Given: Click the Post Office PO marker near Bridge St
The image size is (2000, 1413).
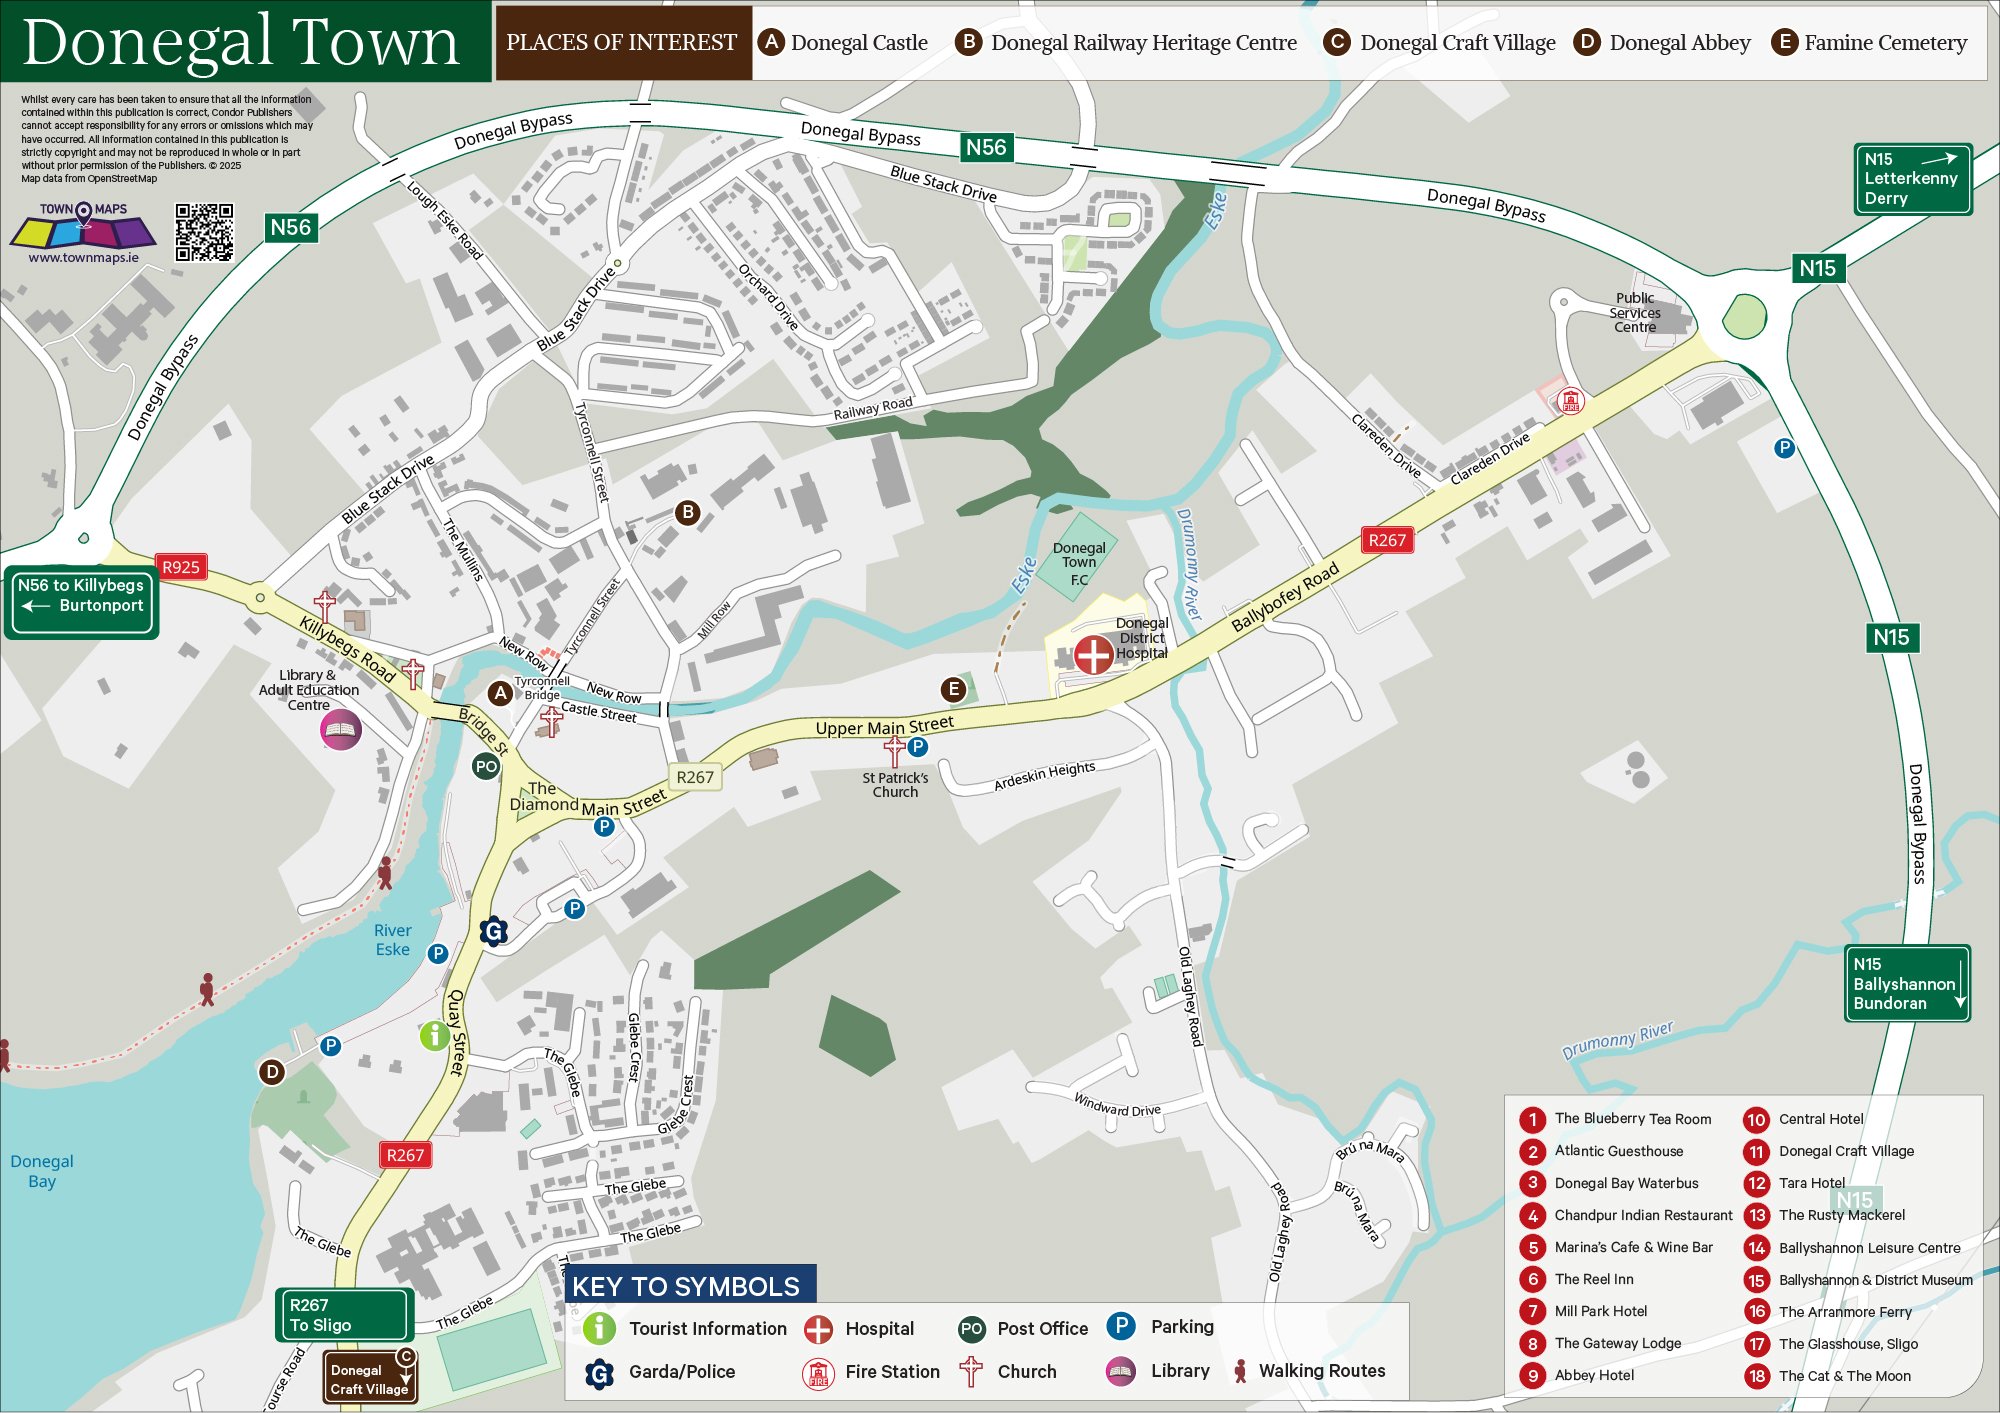Looking at the screenshot, I should coord(486,767).
